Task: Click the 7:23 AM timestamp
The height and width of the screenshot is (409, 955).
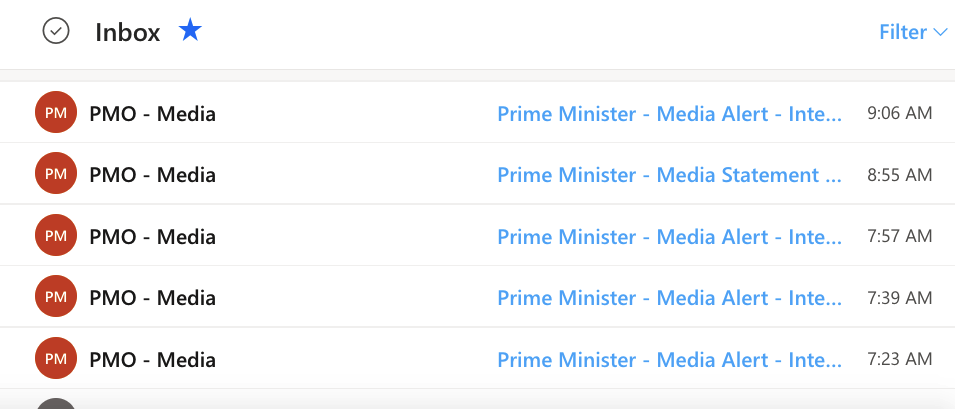Action: (x=899, y=359)
